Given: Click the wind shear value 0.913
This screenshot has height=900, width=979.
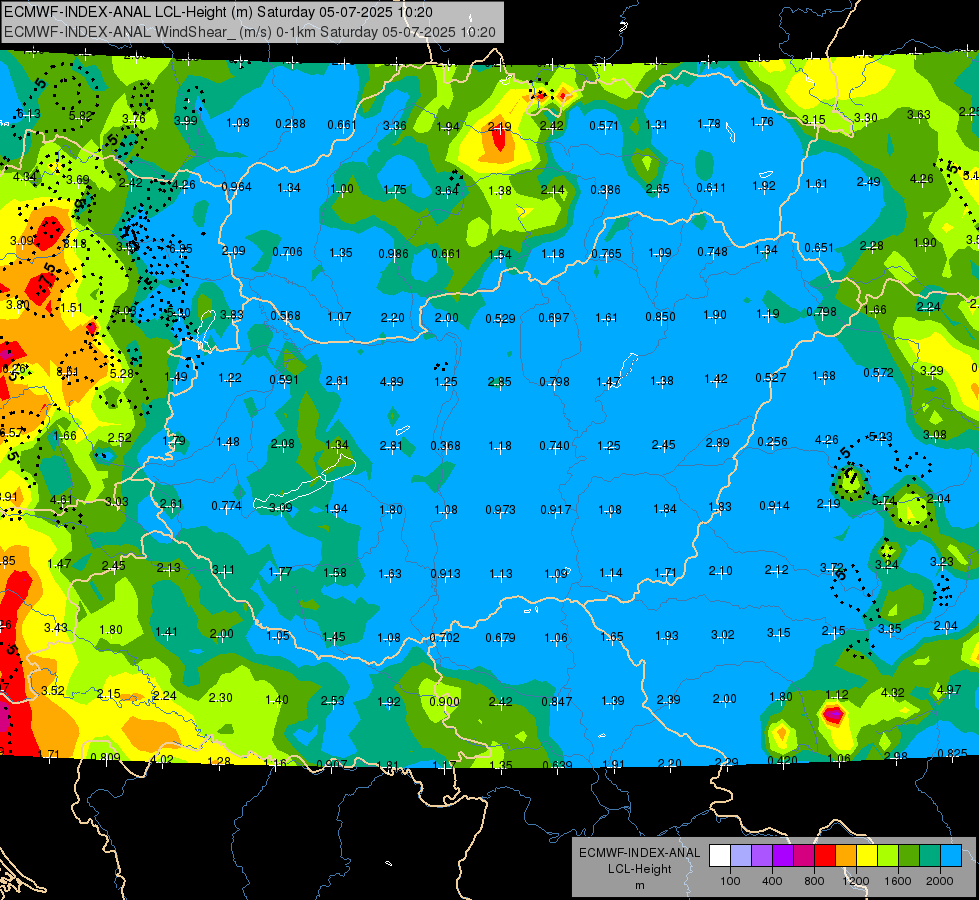Looking at the screenshot, I should point(445,573).
